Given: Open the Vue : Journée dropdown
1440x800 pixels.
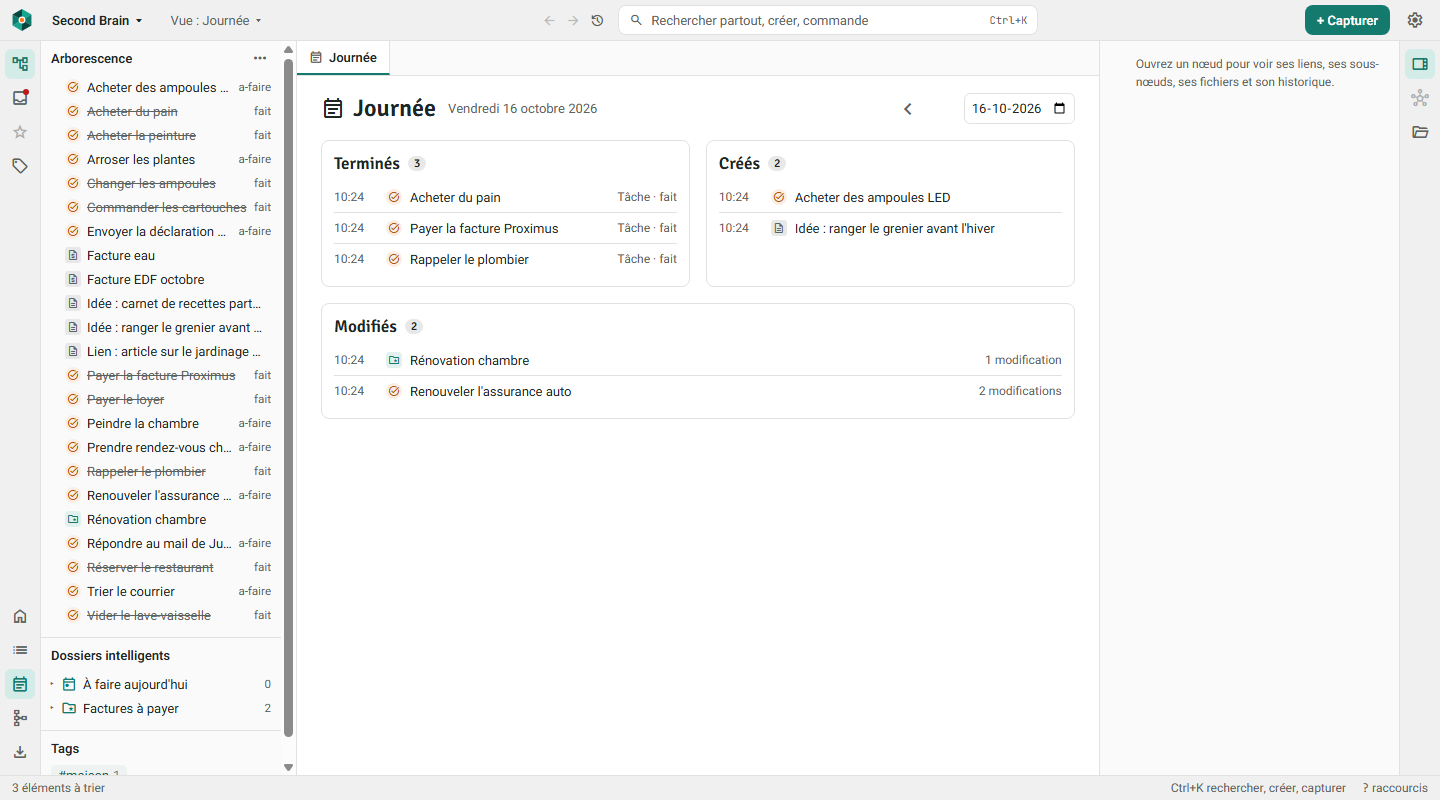Looking at the screenshot, I should [216, 20].
